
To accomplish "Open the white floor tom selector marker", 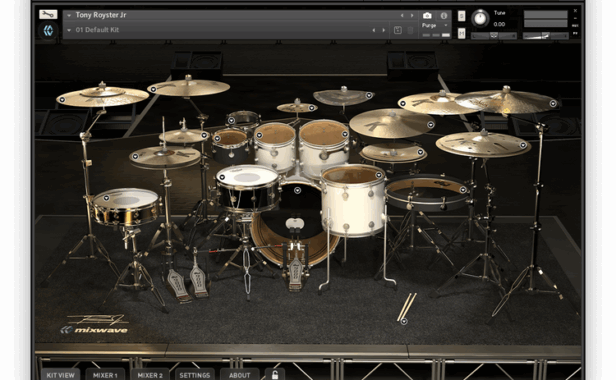I will pyautogui.click(x=379, y=175).
